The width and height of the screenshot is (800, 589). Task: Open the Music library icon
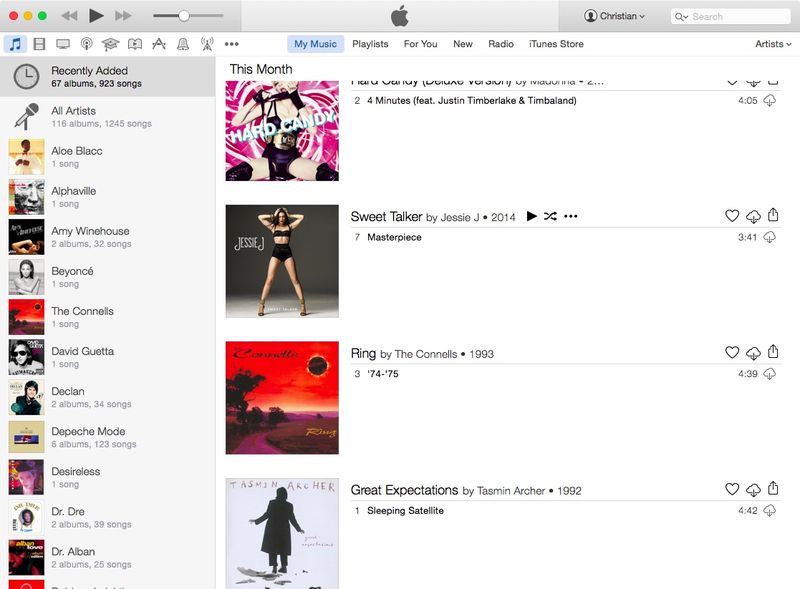pos(15,44)
